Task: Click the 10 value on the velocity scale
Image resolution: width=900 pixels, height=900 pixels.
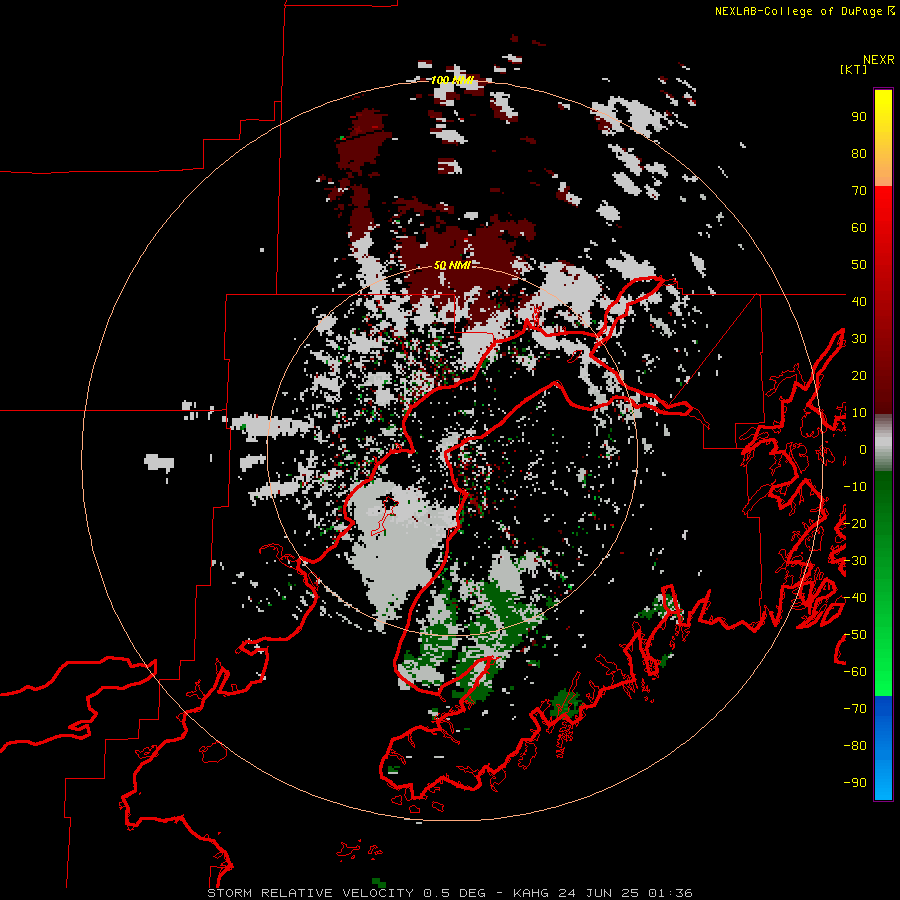Action: tap(859, 413)
